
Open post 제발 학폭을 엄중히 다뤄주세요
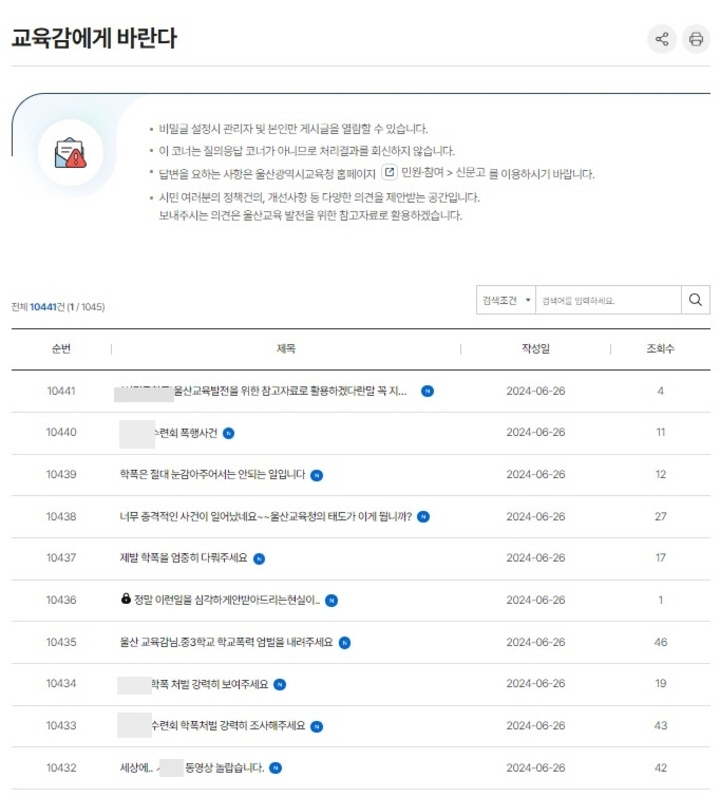(x=183, y=558)
